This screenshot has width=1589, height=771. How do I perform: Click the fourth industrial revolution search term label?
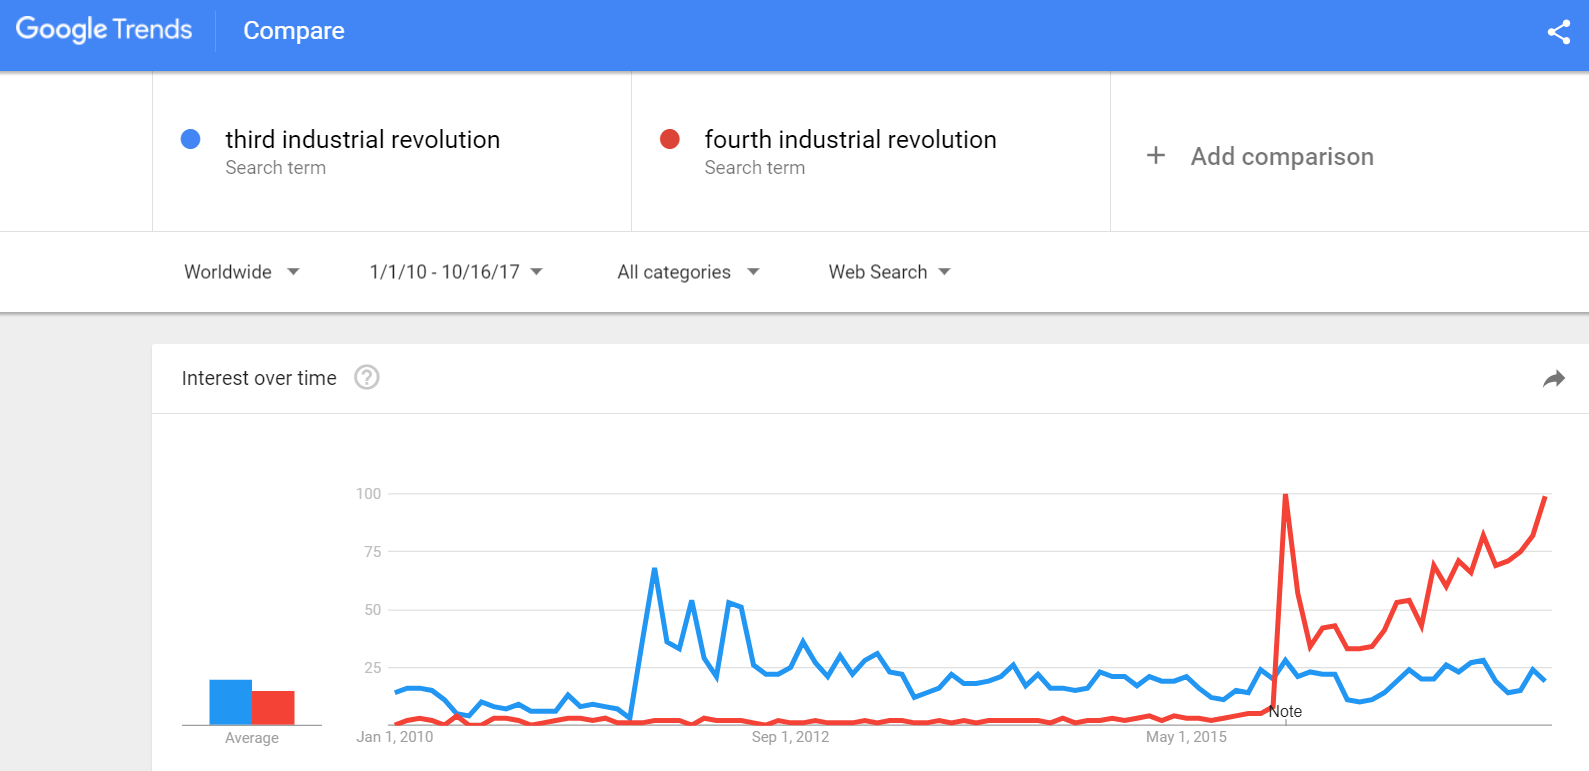click(850, 139)
